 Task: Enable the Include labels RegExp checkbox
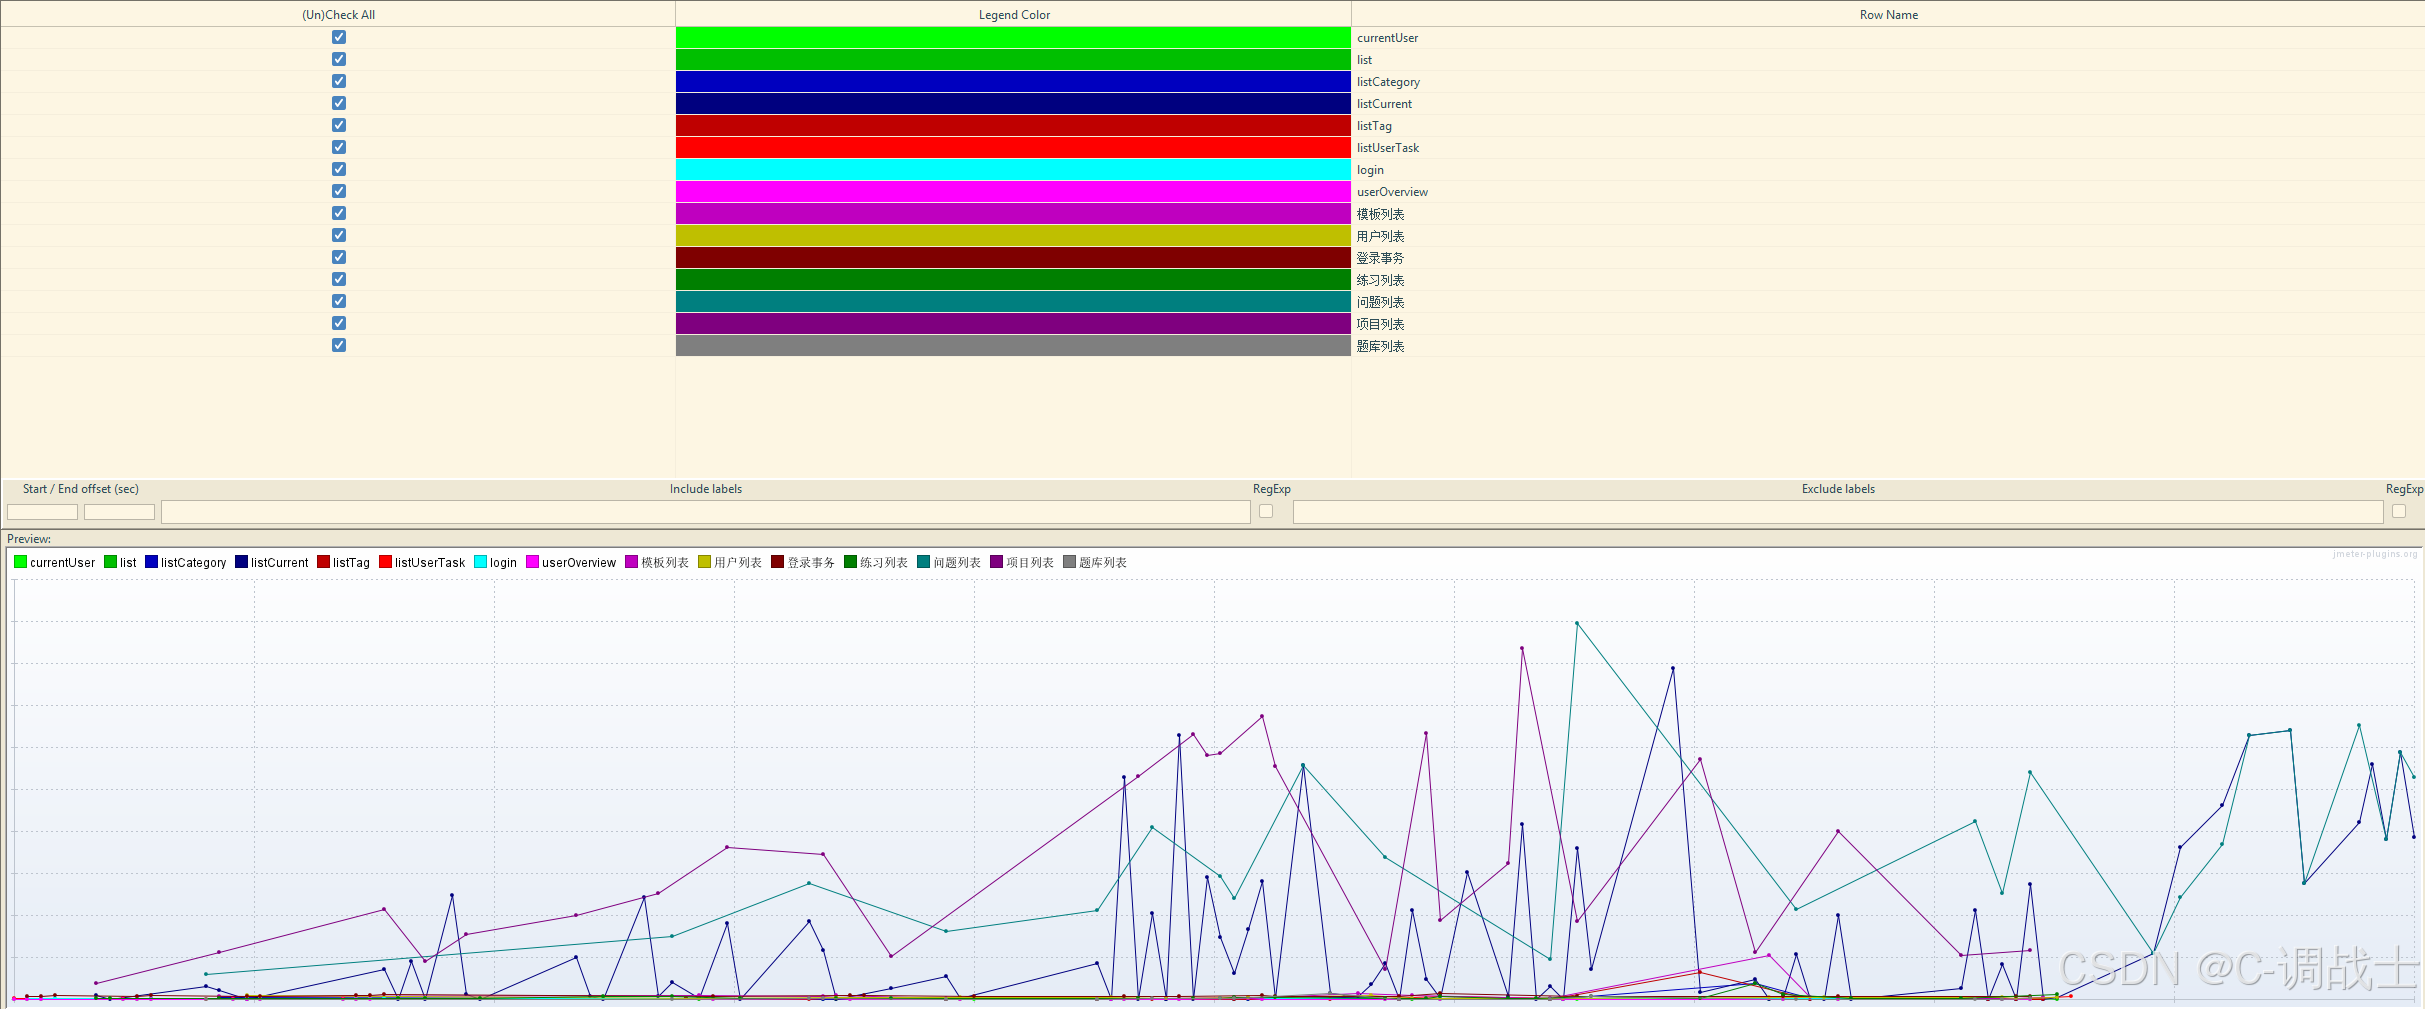[1266, 511]
